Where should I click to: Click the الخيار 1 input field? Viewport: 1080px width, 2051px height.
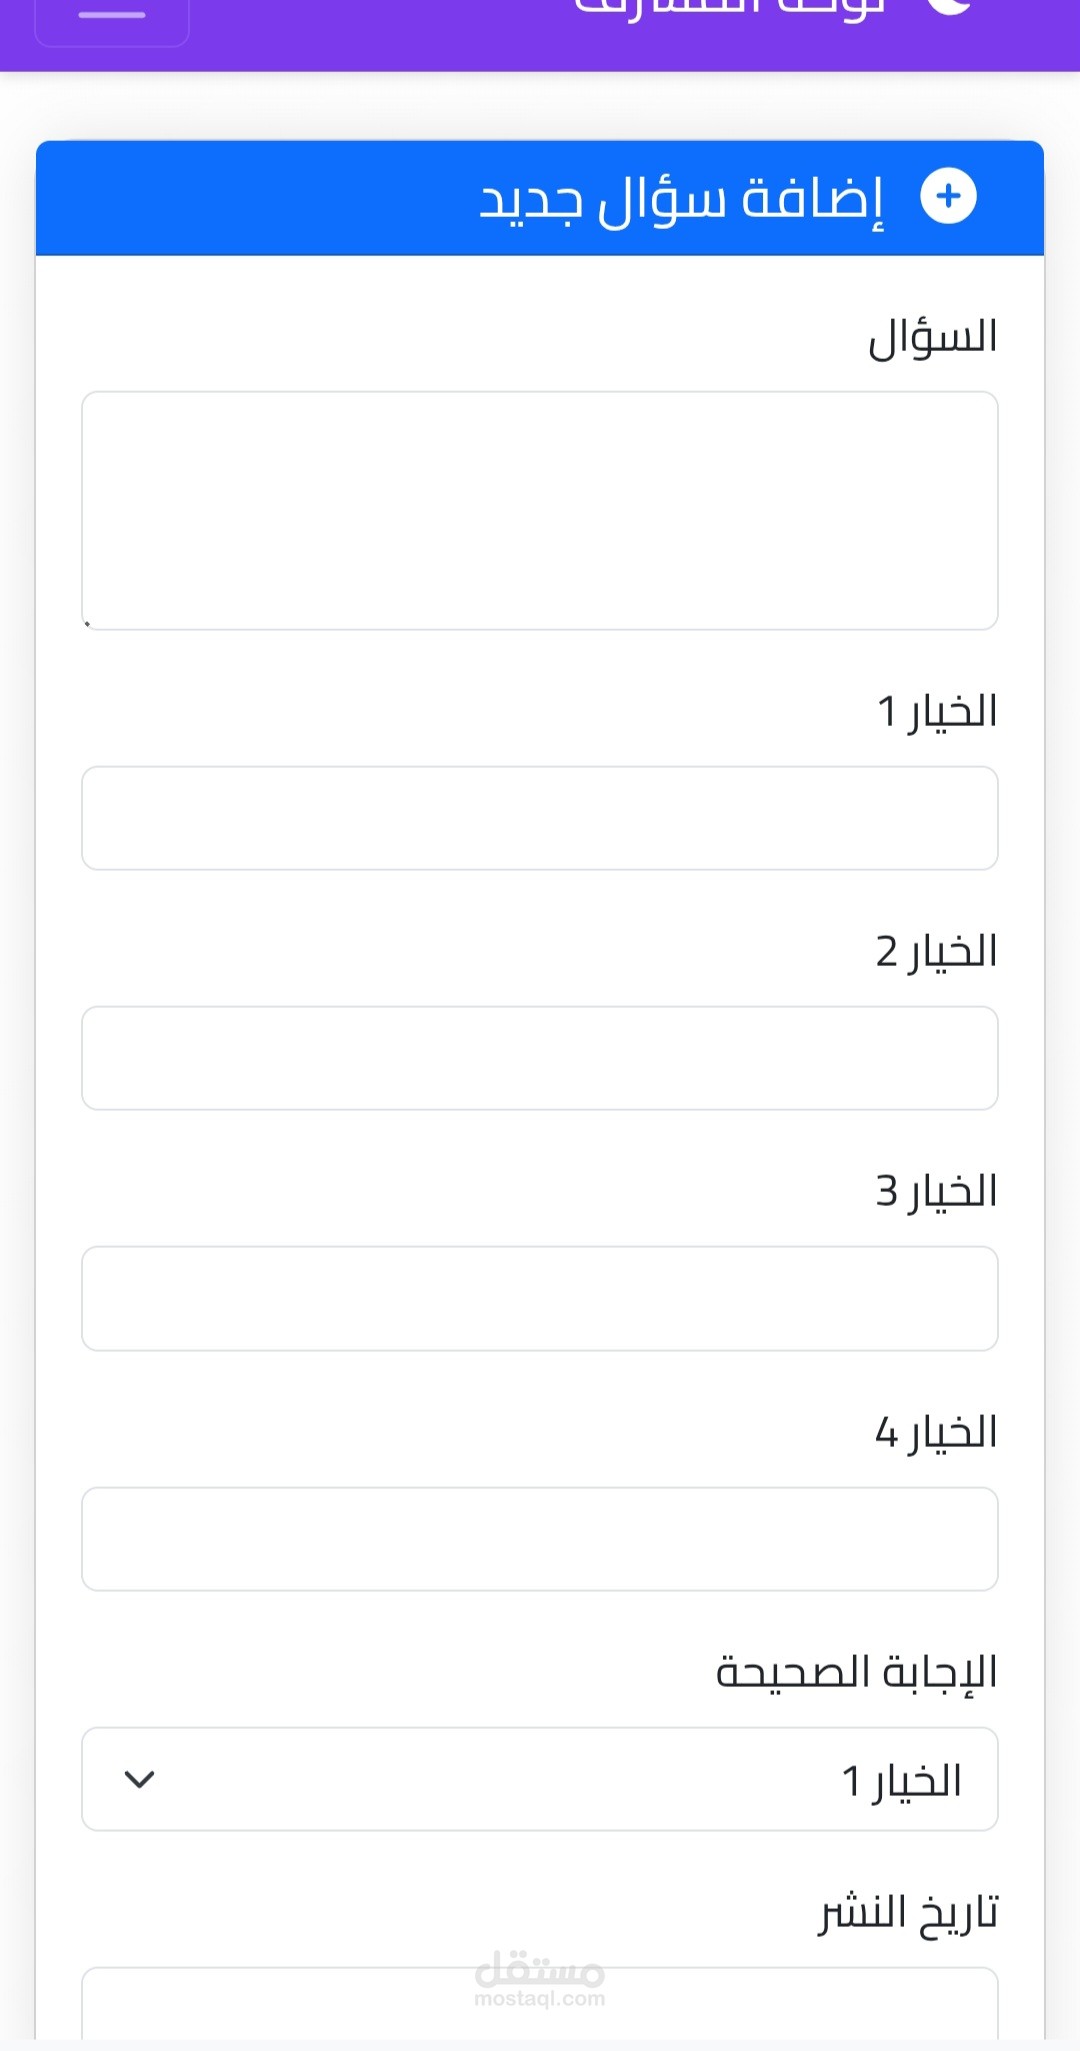point(540,818)
